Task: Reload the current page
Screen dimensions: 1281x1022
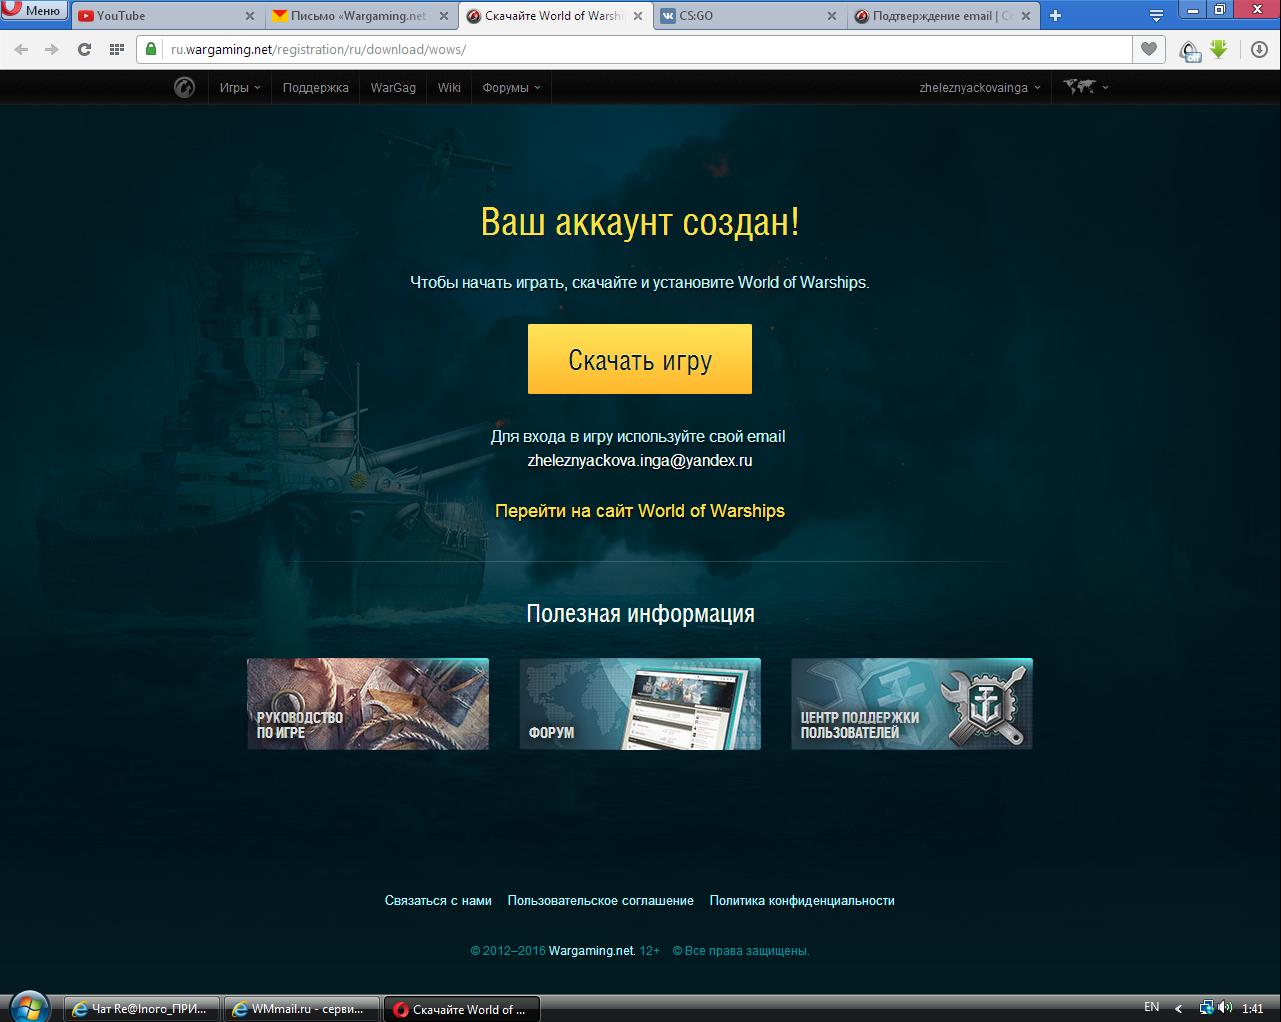Action: coord(85,49)
